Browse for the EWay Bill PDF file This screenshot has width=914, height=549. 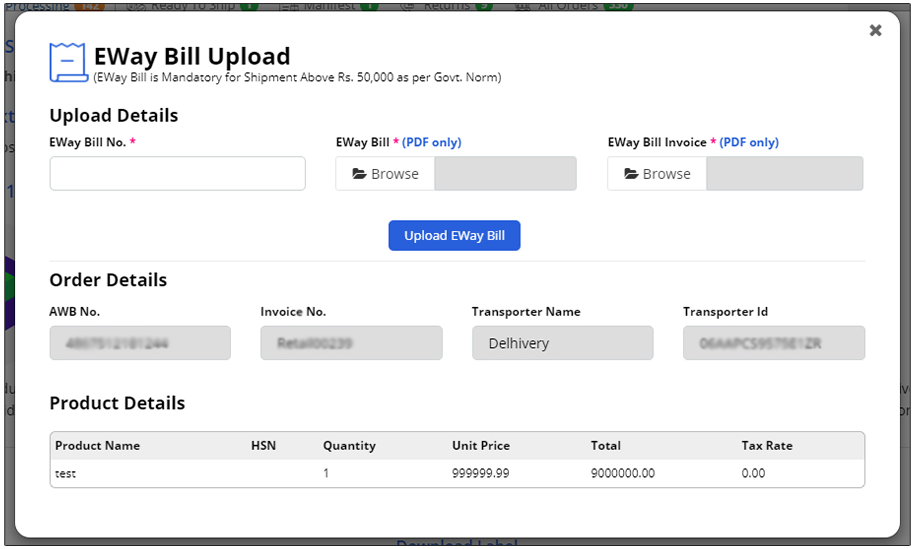[x=385, y=174]
